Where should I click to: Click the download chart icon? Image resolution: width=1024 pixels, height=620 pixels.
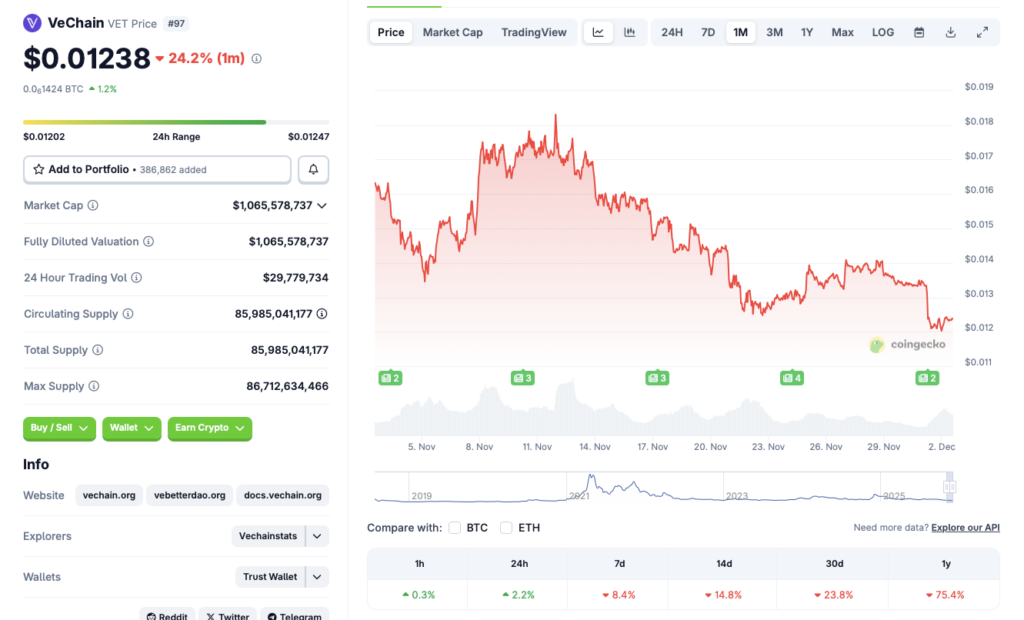click(950, 31)
